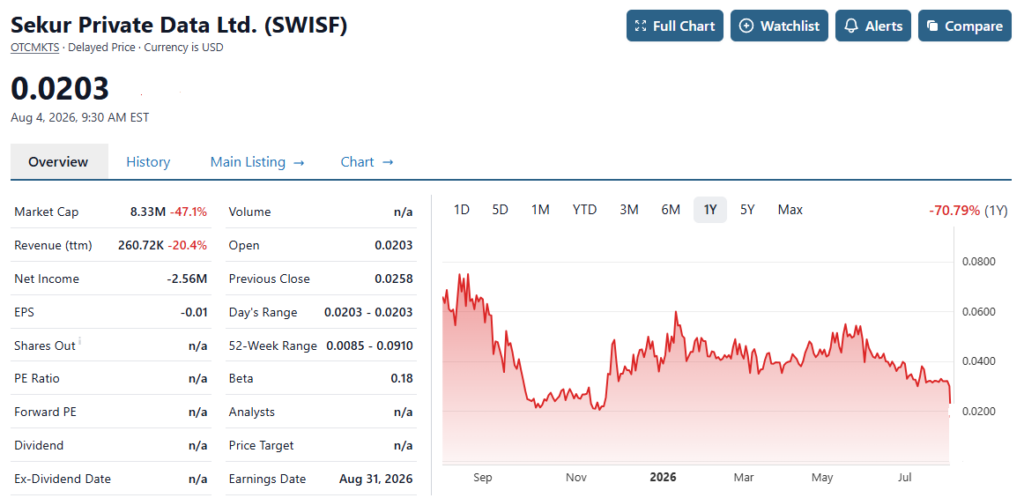1024x498 pixels.
Task: Click the Ex-Dividend Date label
Action: click(x=62, y=478)
